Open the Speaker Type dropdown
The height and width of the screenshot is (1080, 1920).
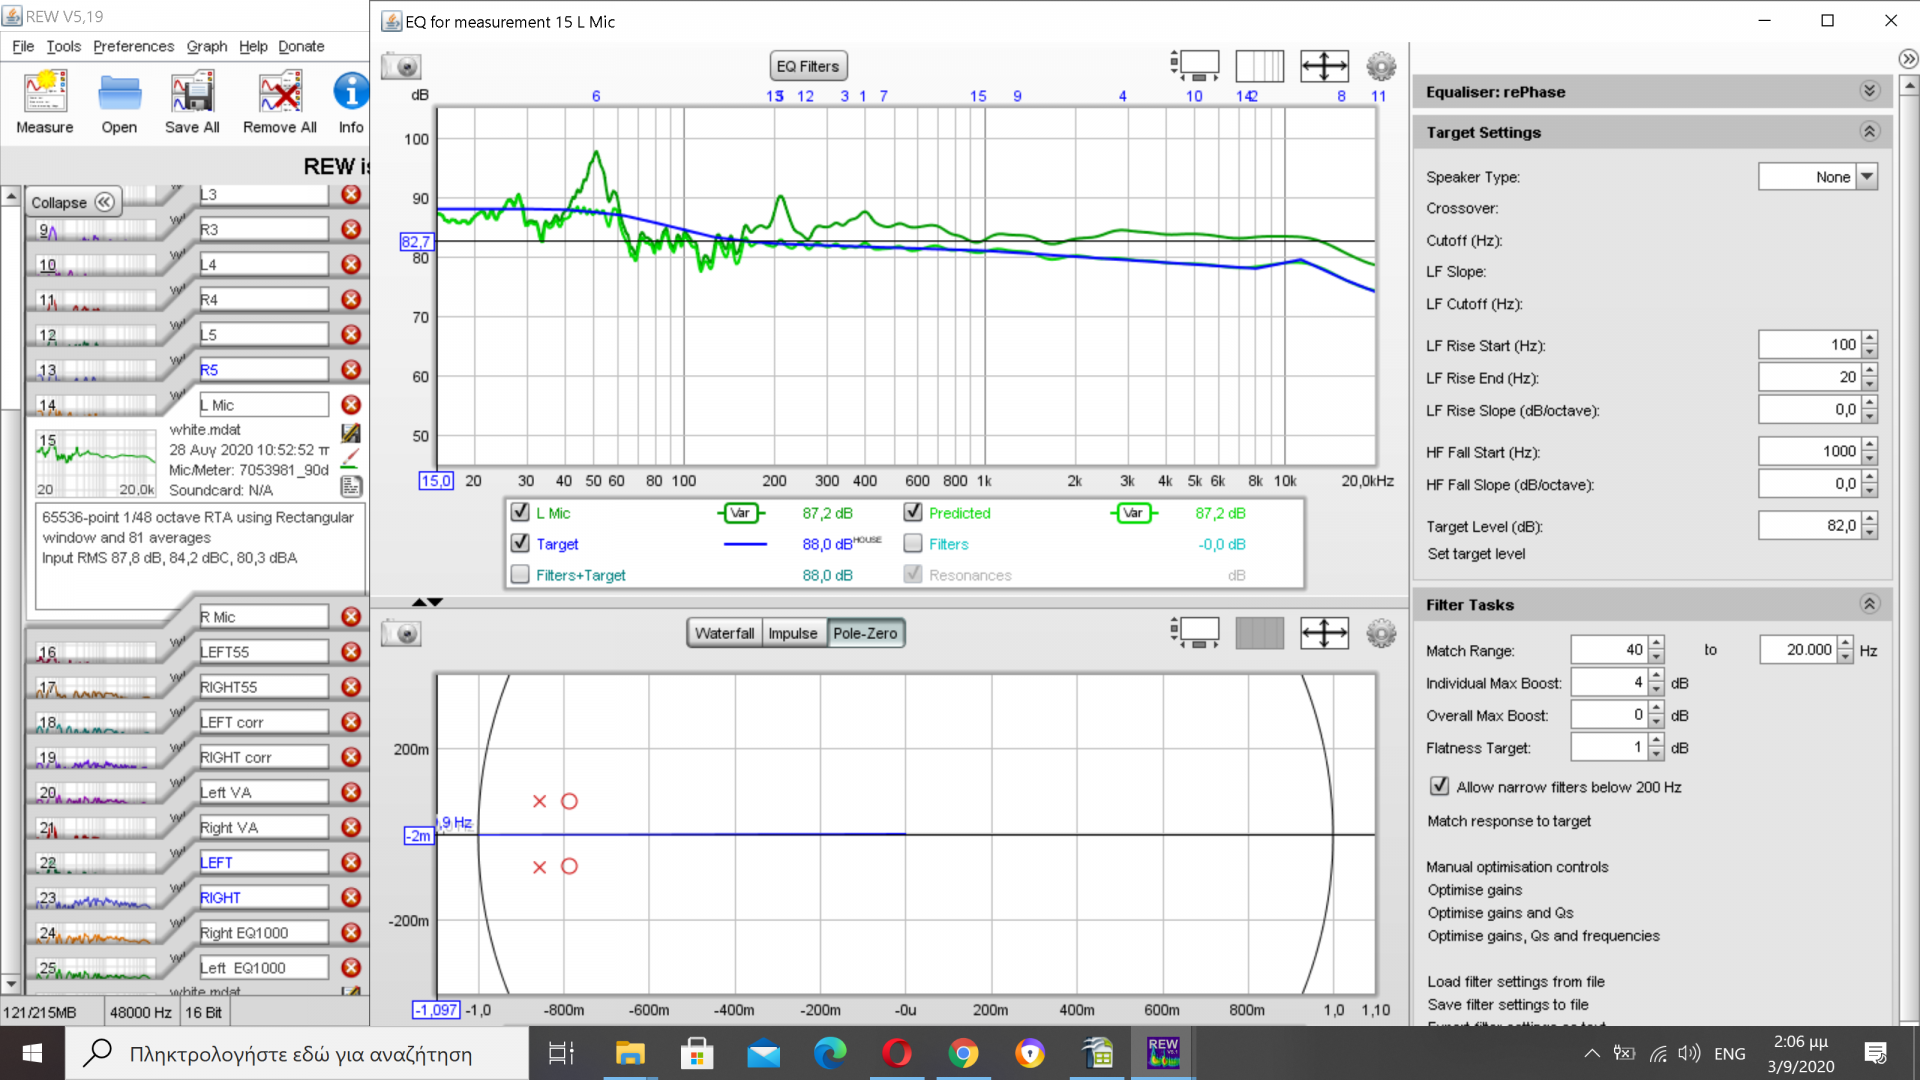point(1867,176)
